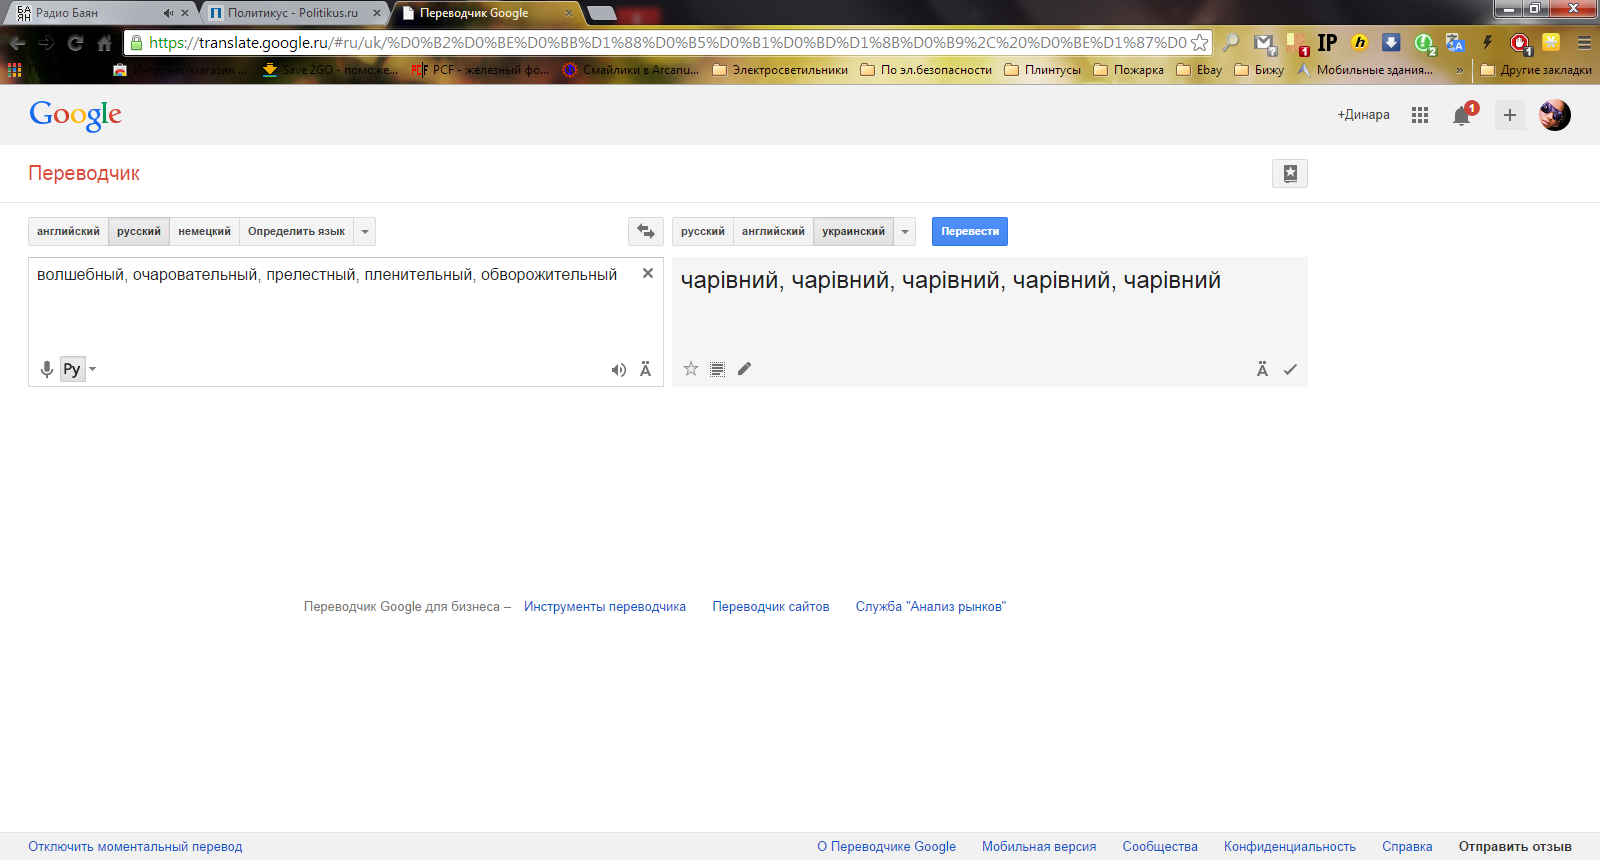Open Мобильные здания bookmark
The image size is (1600, 860).
coord(1365,70)
